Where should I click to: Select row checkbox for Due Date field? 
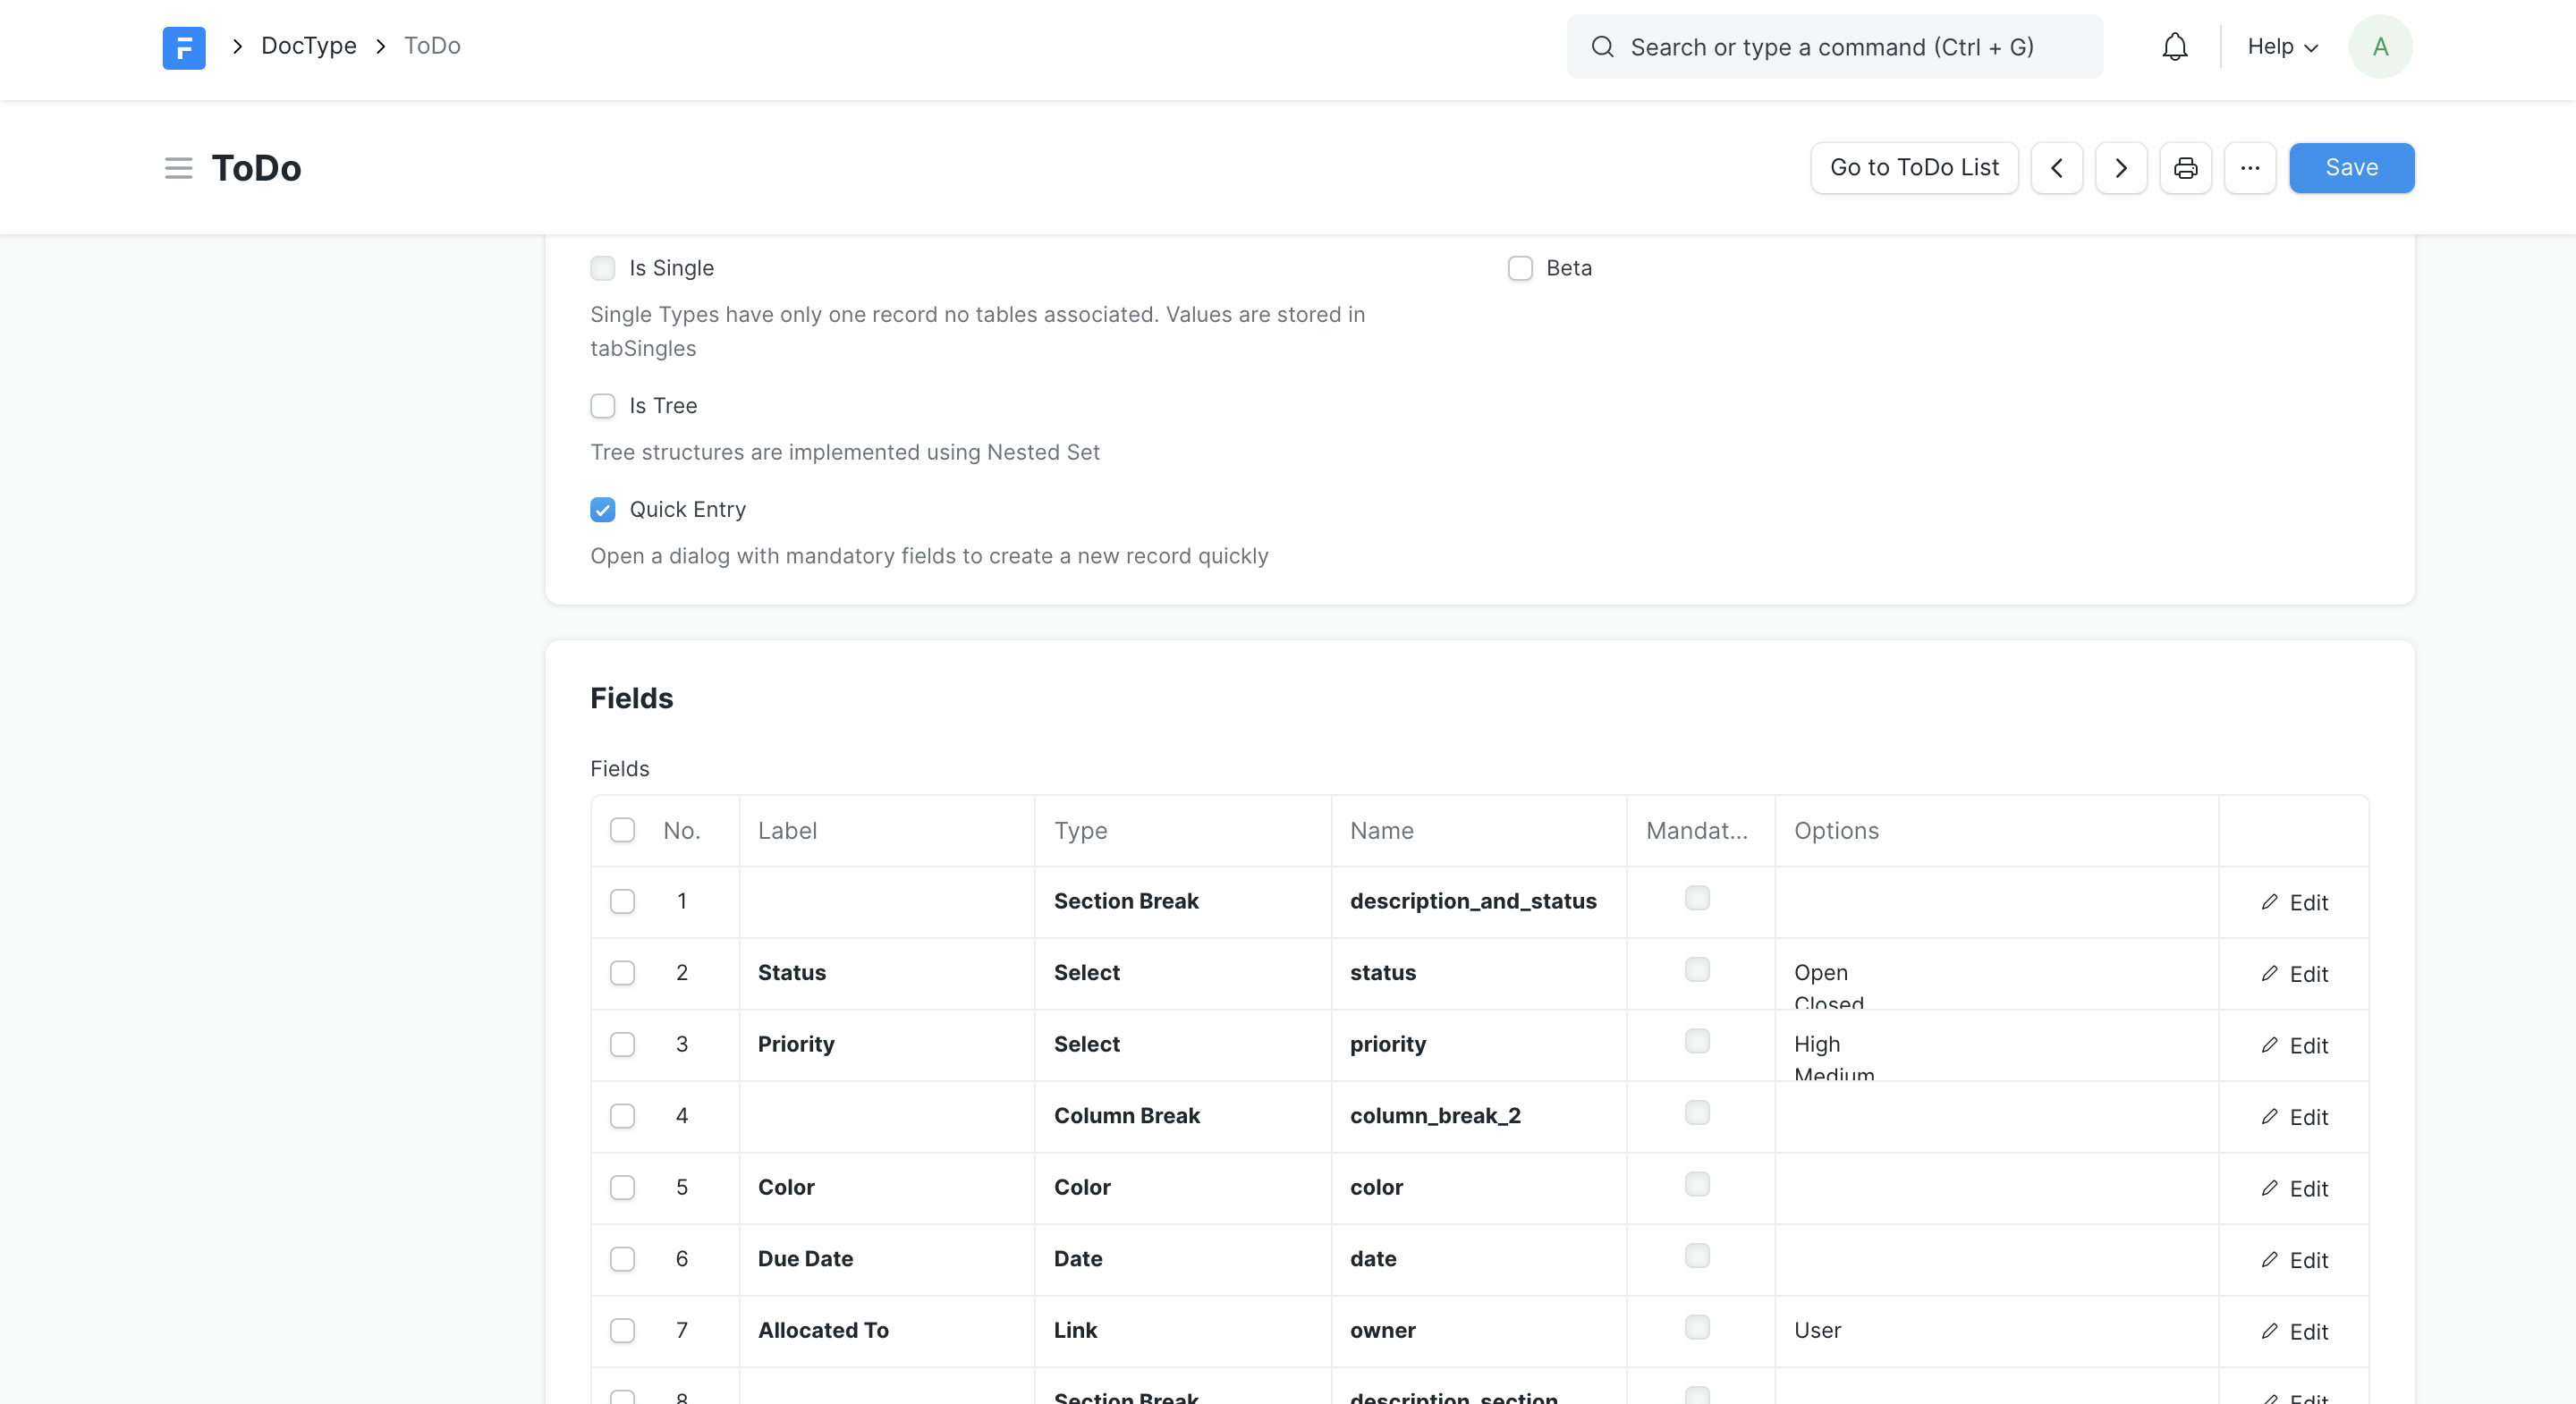coord(622,1259)
